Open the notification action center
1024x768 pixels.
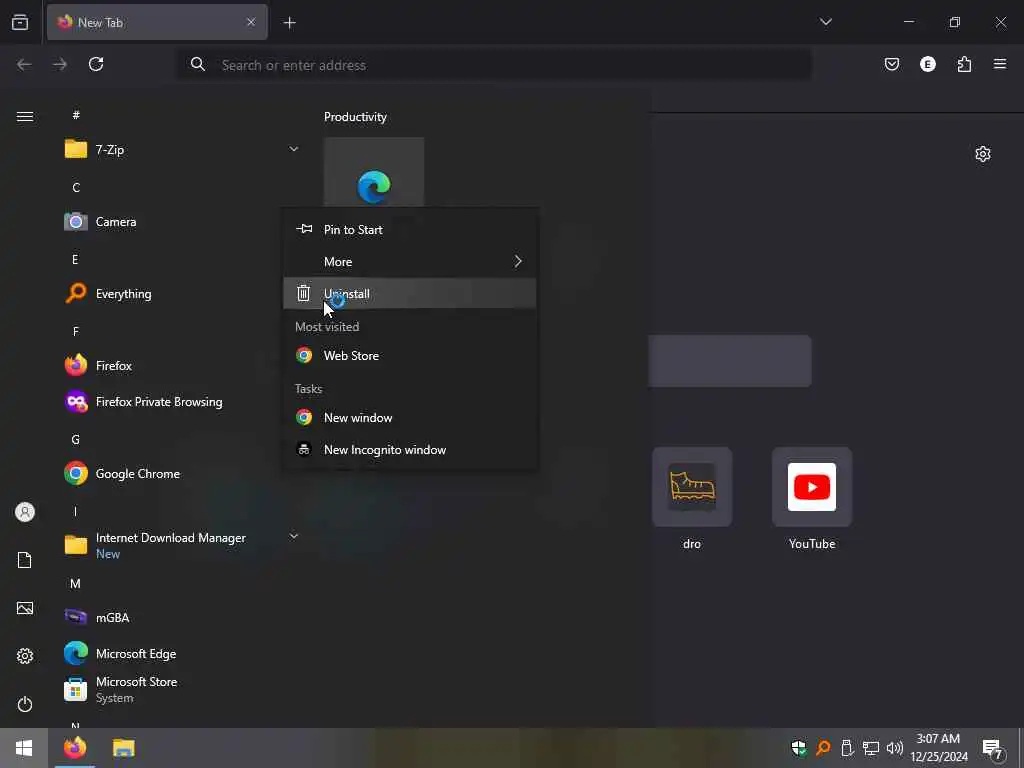pyautogui.click(x=993, y=748)
